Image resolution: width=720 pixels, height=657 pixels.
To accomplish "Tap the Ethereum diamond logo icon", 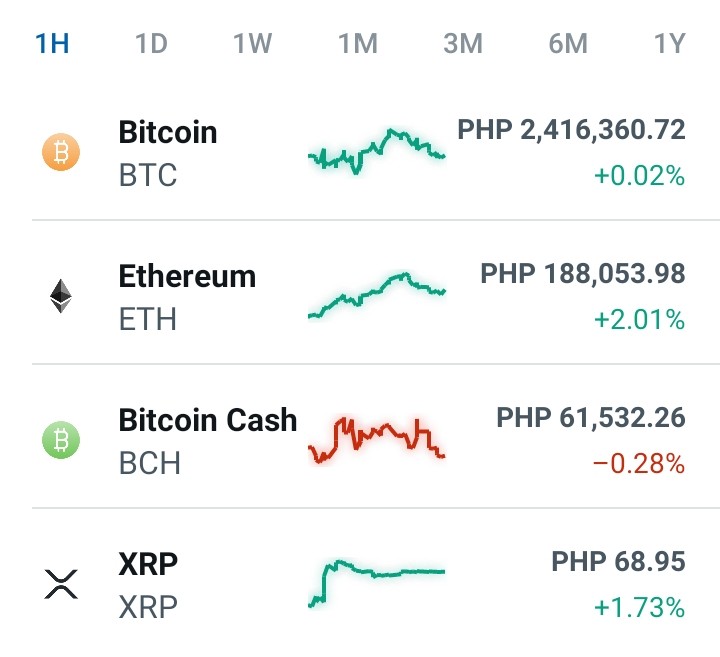I will pos(61,296).
